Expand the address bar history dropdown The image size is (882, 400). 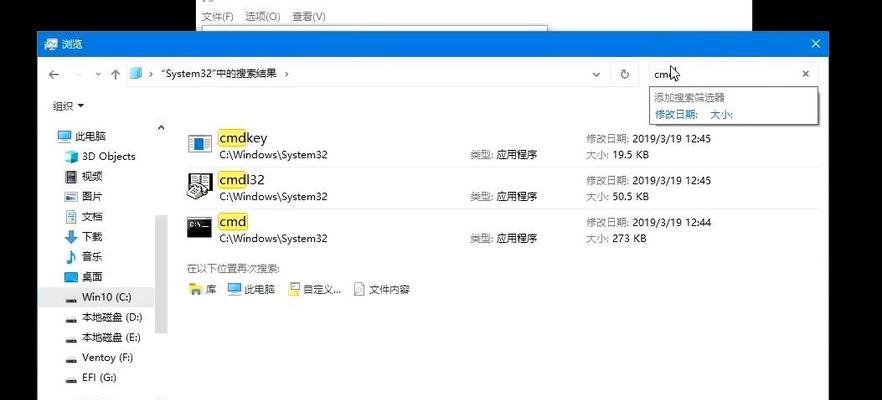(596, 74)
